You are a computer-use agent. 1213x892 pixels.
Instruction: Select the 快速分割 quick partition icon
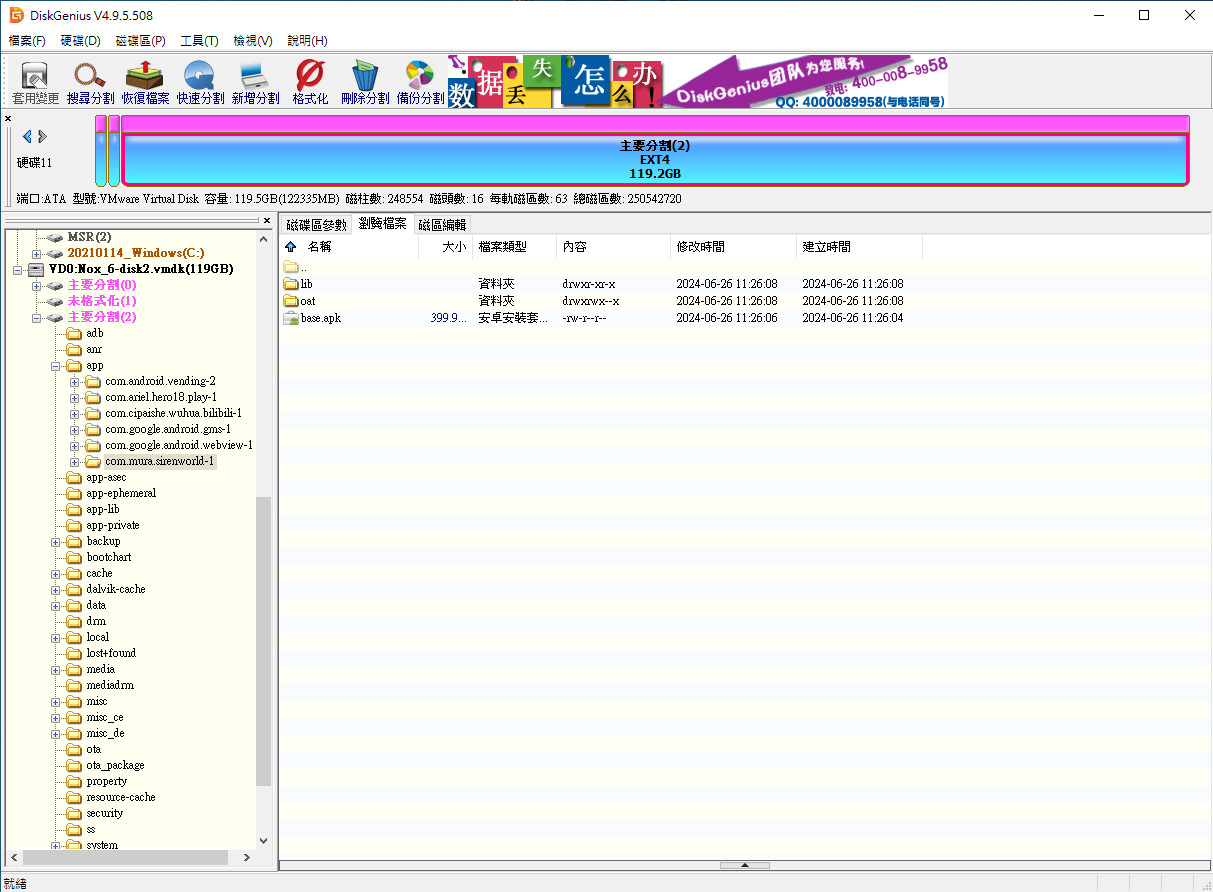[x=200, y=82]
